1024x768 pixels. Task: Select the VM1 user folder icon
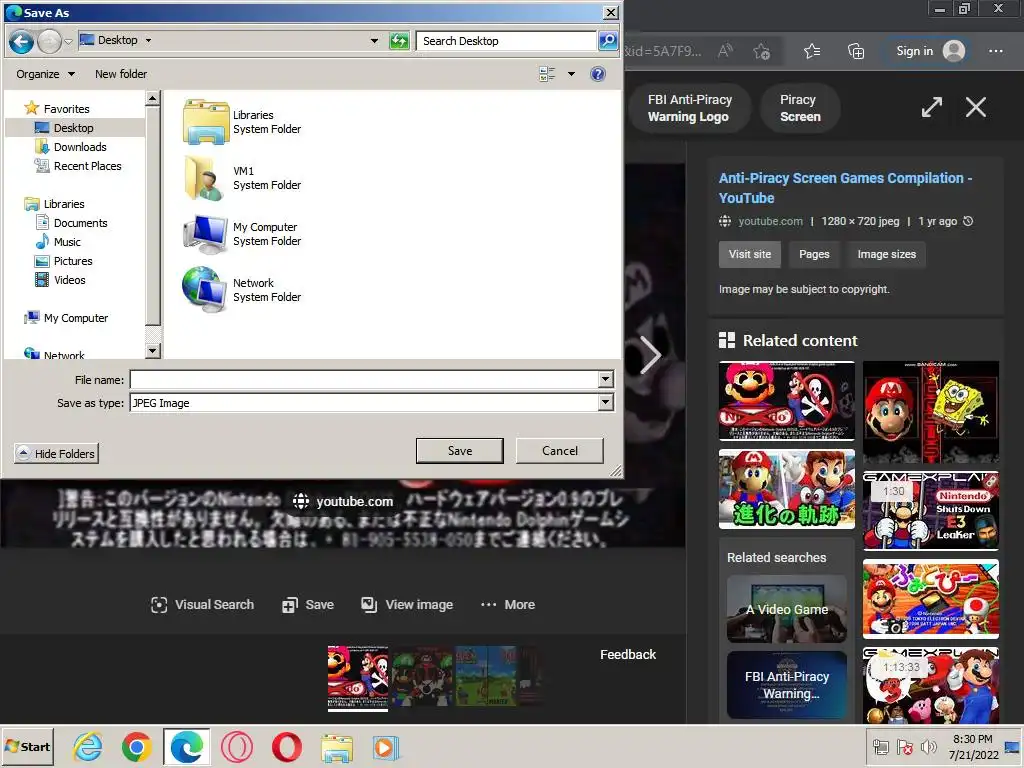click(204, 178)
